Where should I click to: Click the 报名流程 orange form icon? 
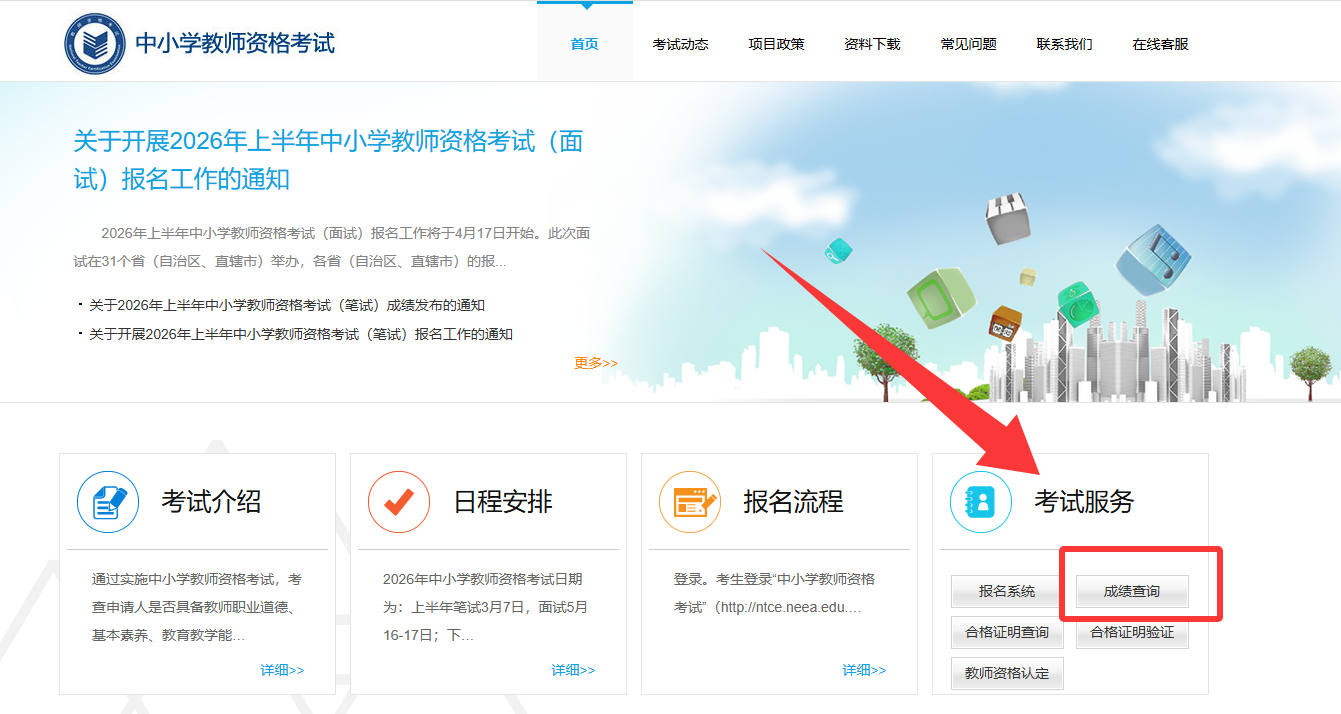pyautogui.click(x=690, y=502)
